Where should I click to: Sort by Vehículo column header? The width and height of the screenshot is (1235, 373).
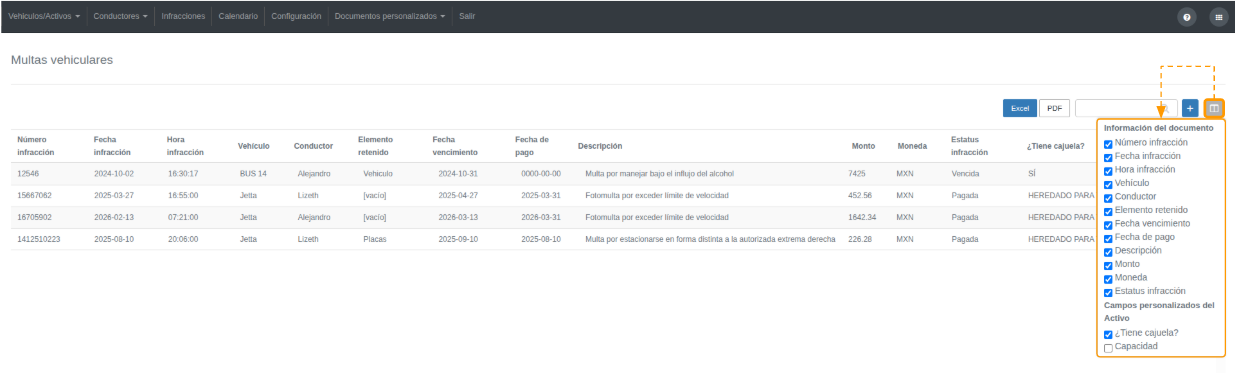pos(254,146)
